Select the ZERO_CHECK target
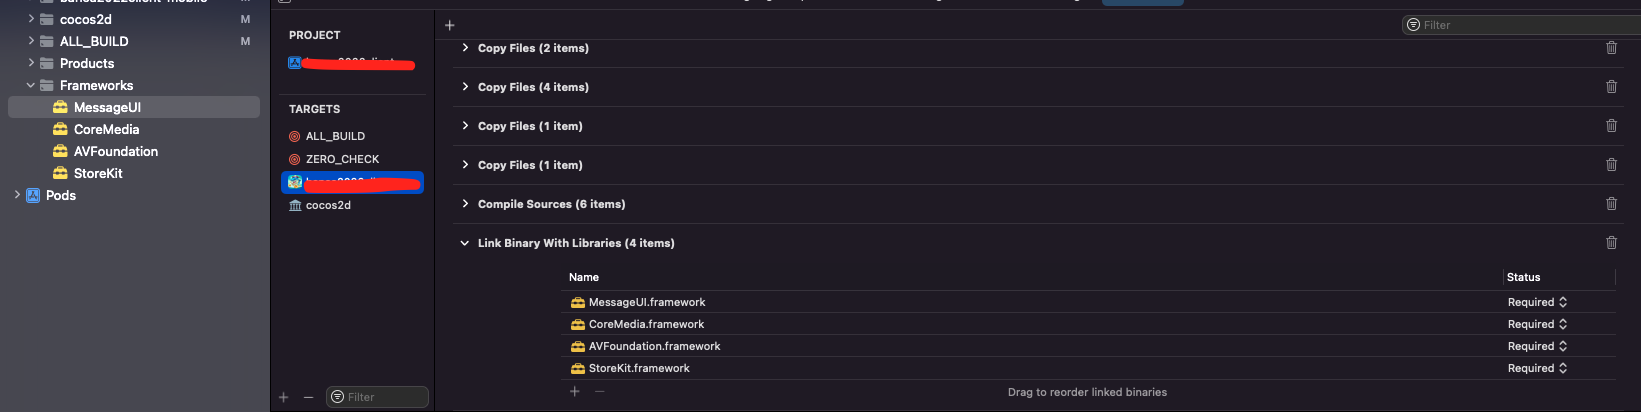Image resolution: width=1641 pixels, height=412 pixels. (342, 159)
